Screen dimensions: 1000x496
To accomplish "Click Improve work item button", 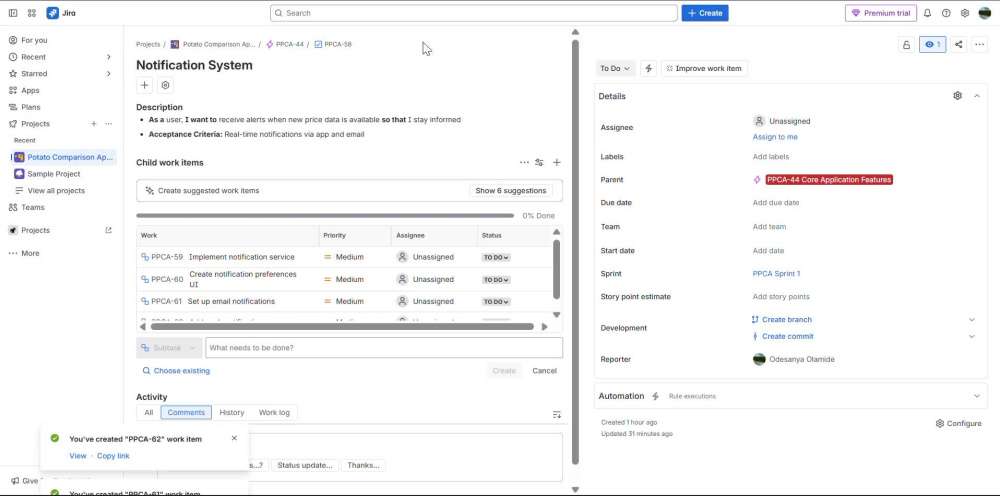I will (704, 68).
